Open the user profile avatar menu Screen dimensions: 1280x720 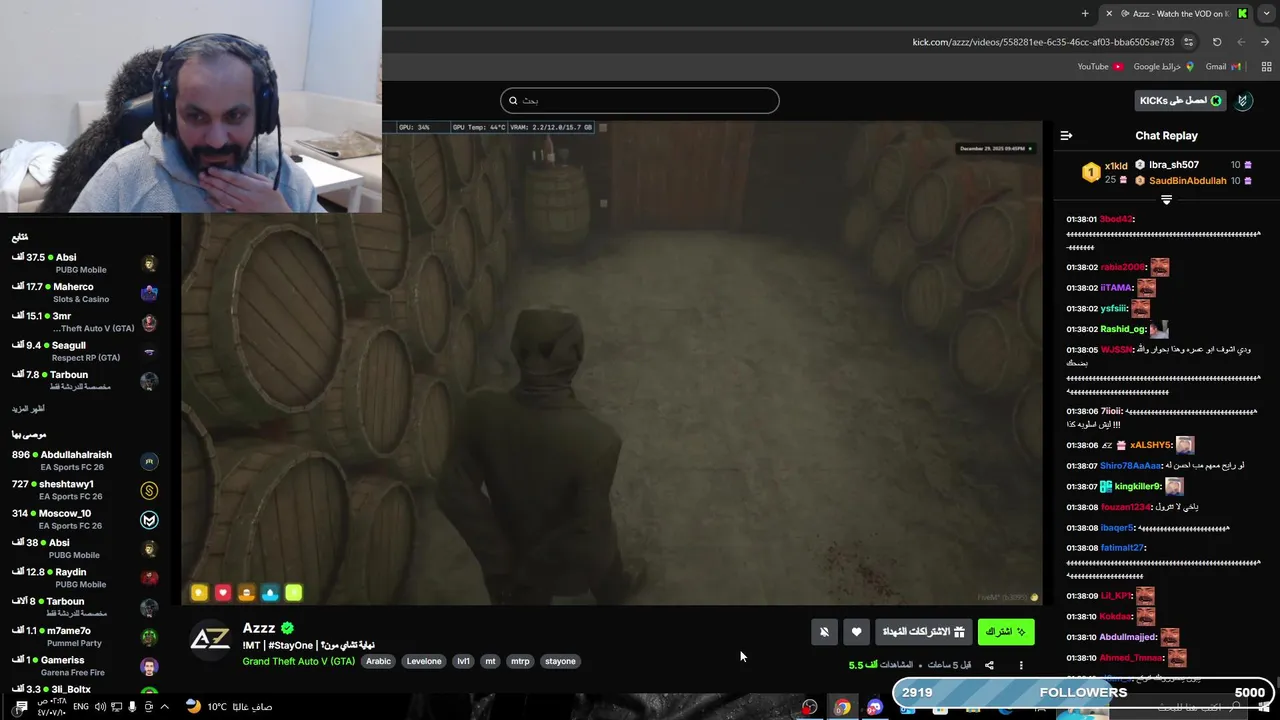1243,101
